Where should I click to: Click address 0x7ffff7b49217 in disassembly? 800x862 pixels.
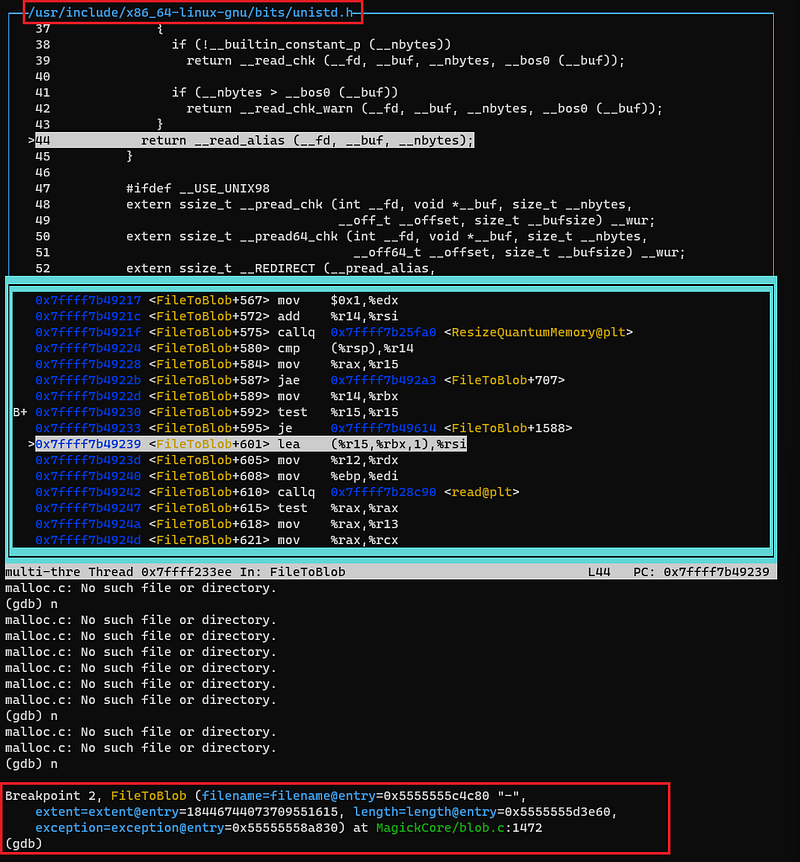(x=88, y=301)
